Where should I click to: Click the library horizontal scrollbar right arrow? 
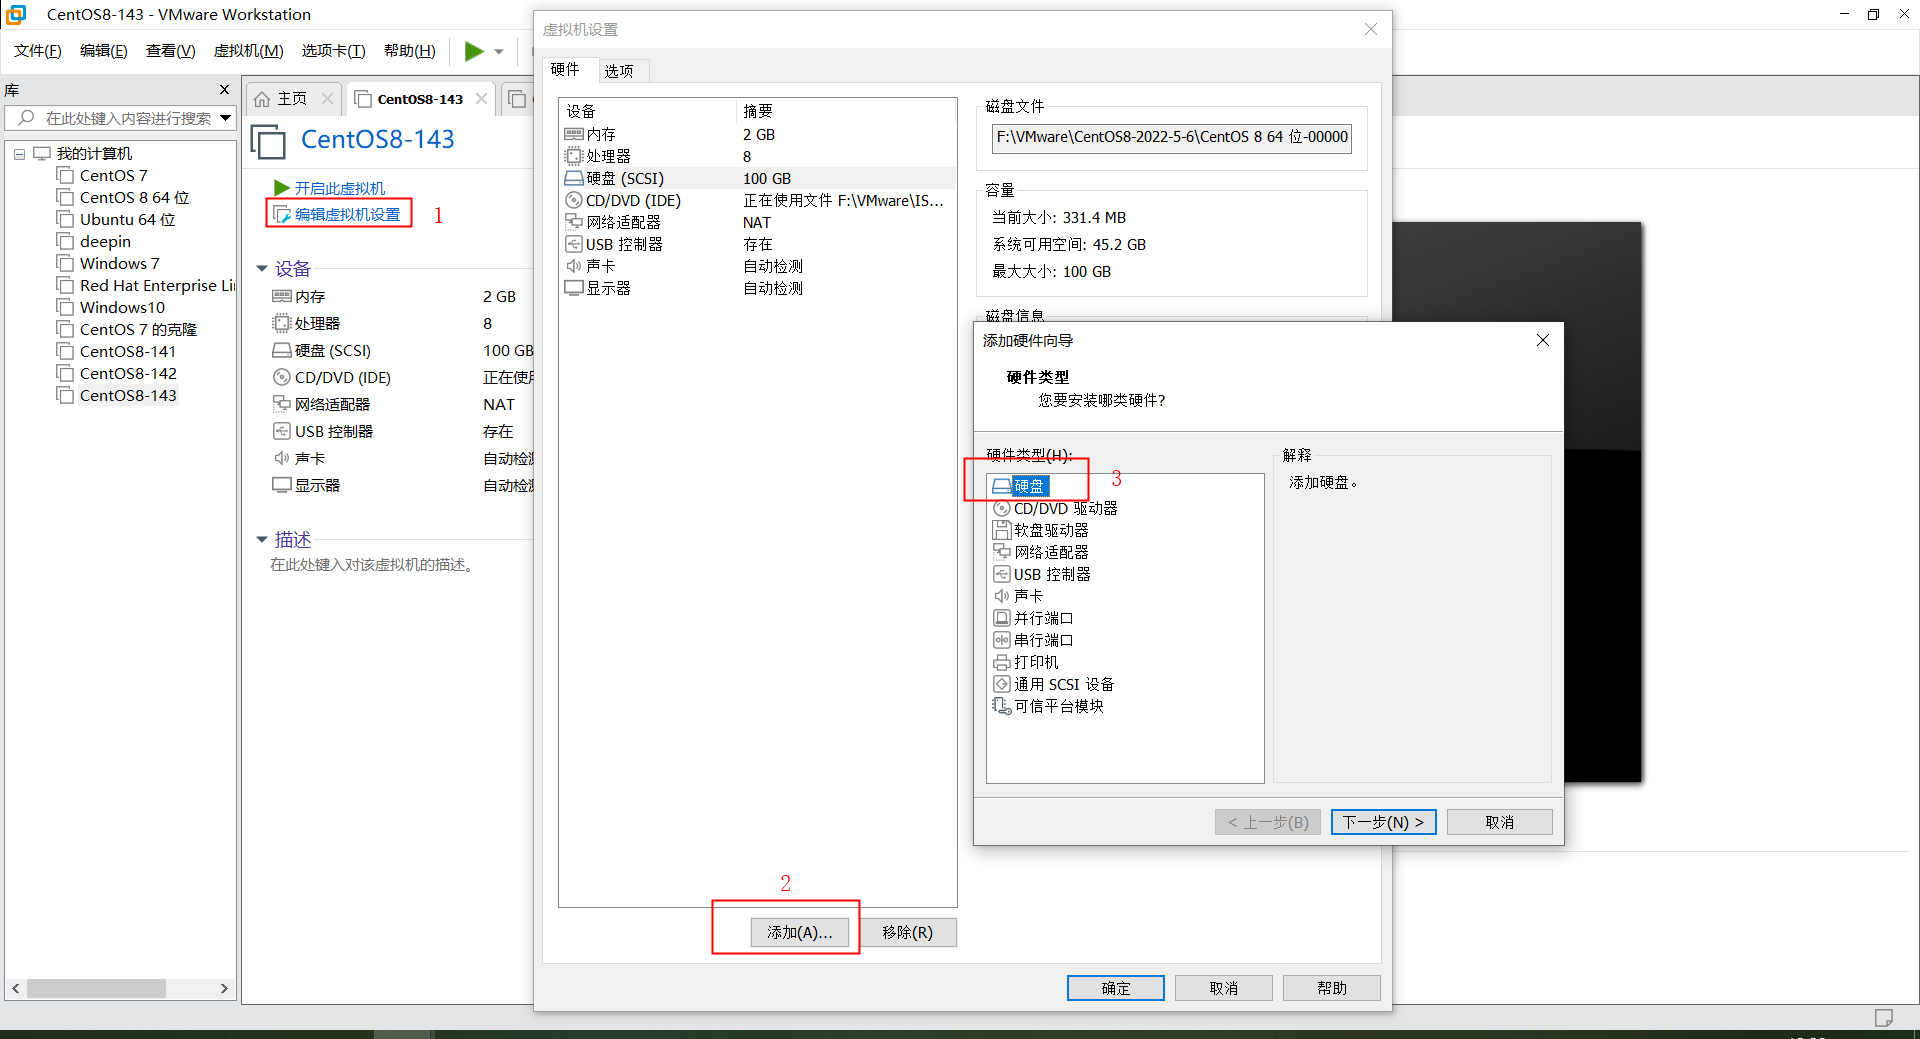(x=224, y=988)
